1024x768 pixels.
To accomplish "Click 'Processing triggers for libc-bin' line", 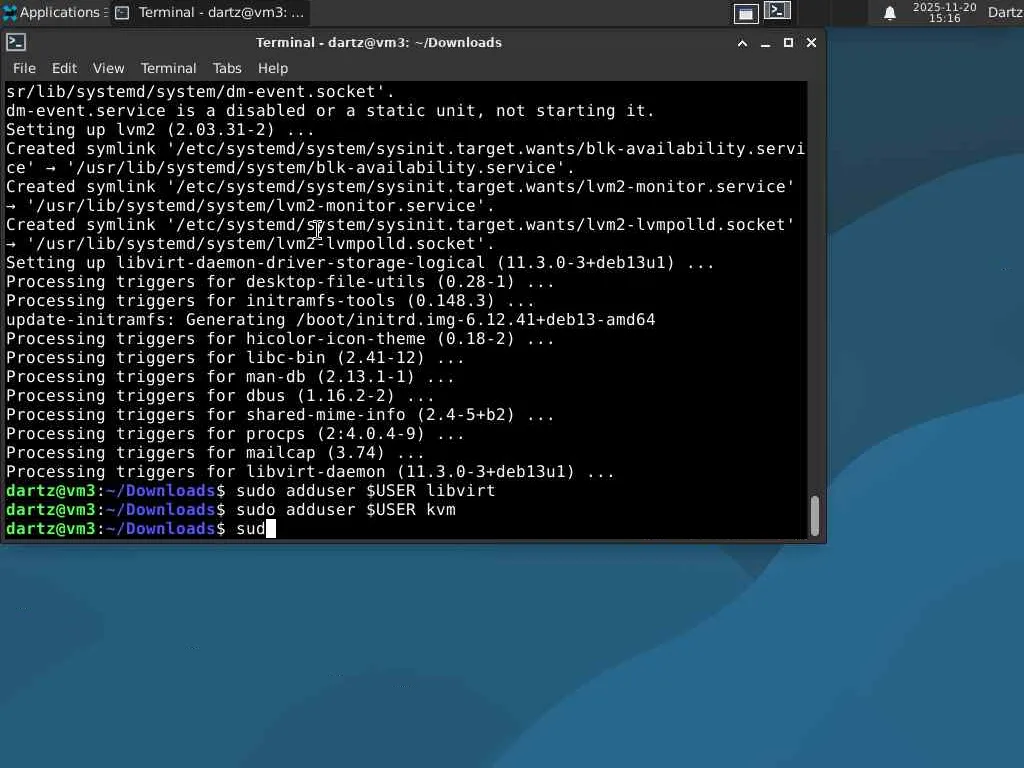I will (x=235, y=357).
